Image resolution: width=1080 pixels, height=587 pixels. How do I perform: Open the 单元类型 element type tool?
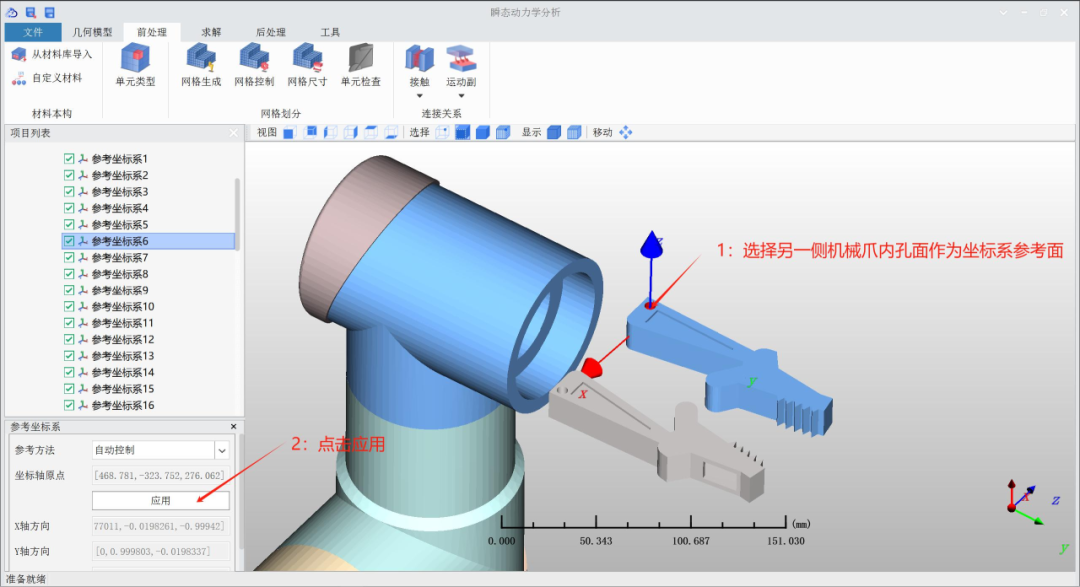click(x=135, y=66)
